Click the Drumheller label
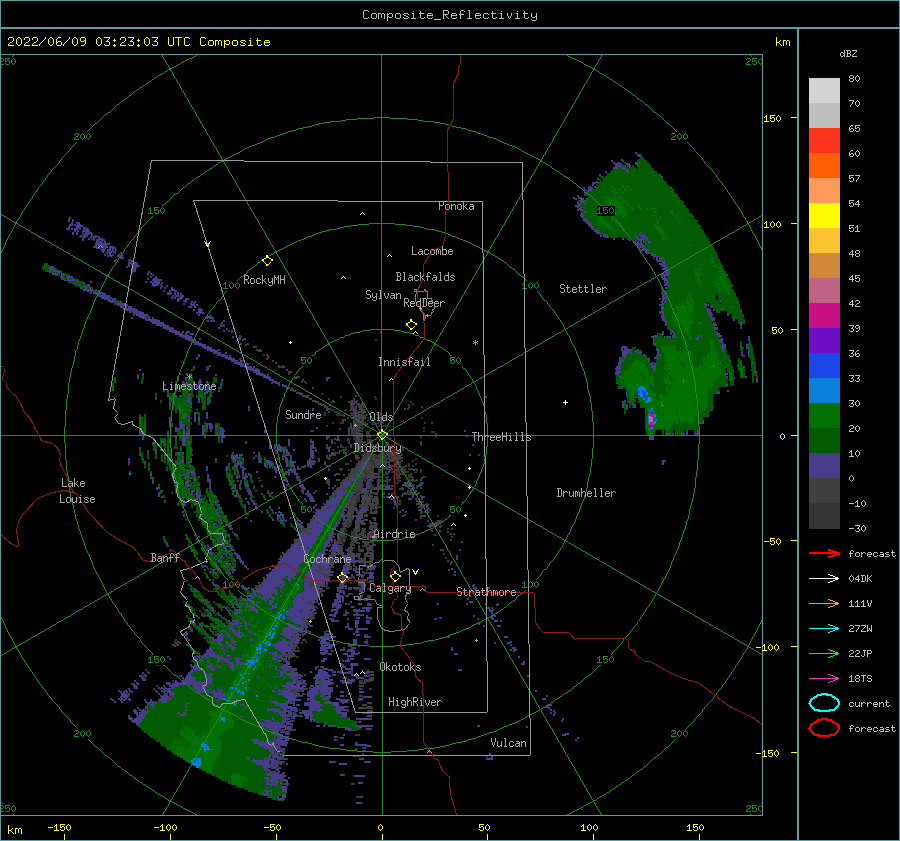900x841 pixels. [586, 493]
